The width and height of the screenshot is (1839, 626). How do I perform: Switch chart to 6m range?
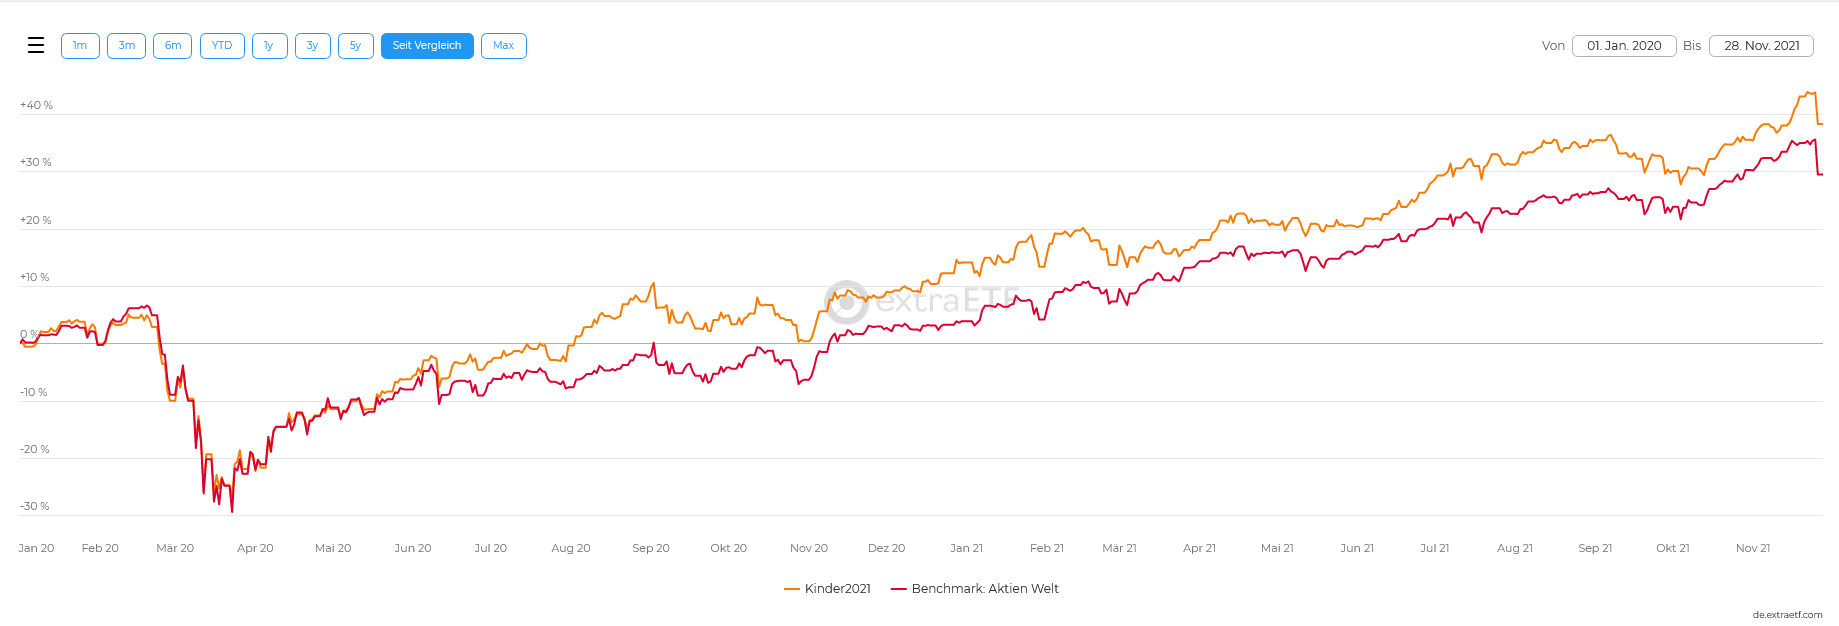(x=173, y=46)
